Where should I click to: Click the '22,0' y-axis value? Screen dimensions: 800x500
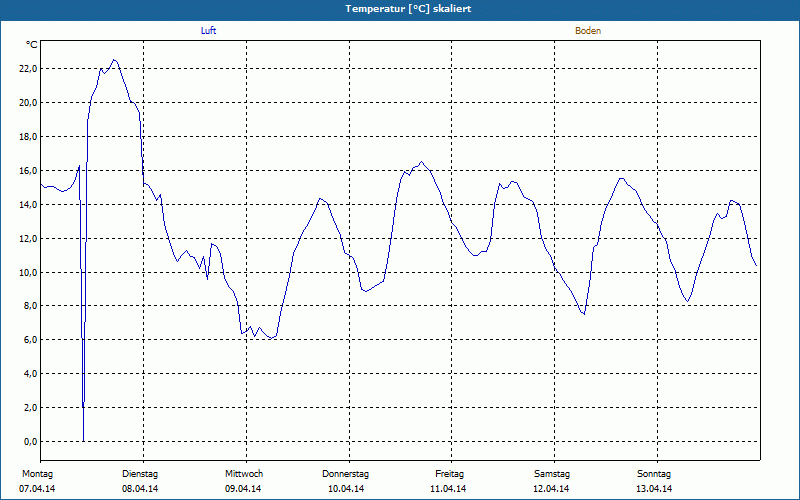pos(28,69)
